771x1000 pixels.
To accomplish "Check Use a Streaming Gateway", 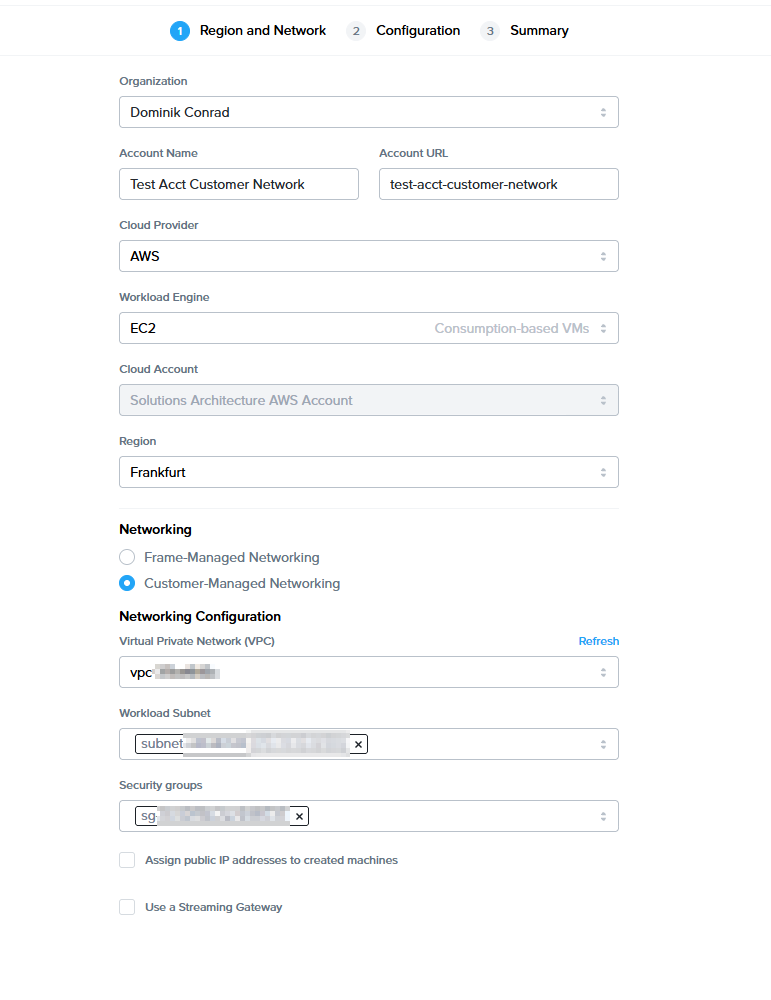I will 127,907.
